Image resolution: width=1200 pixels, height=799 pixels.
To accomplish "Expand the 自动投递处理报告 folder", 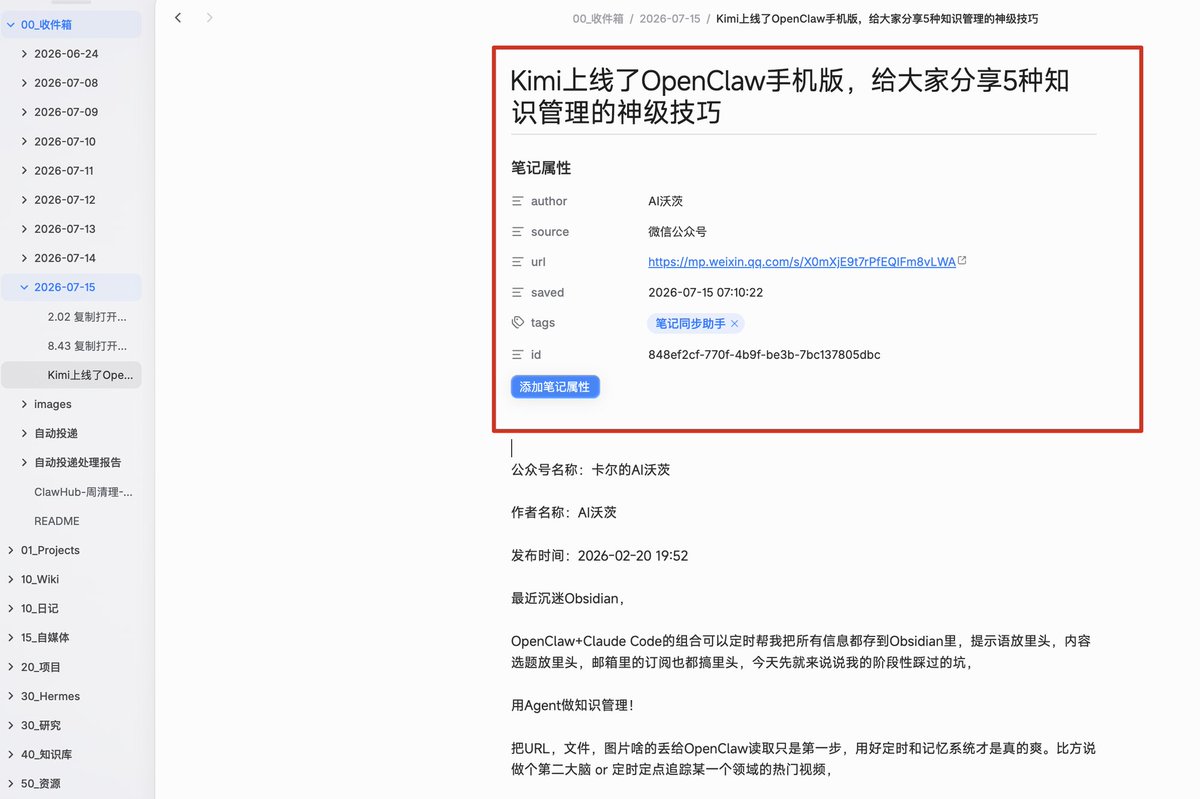I will [24, 462].
